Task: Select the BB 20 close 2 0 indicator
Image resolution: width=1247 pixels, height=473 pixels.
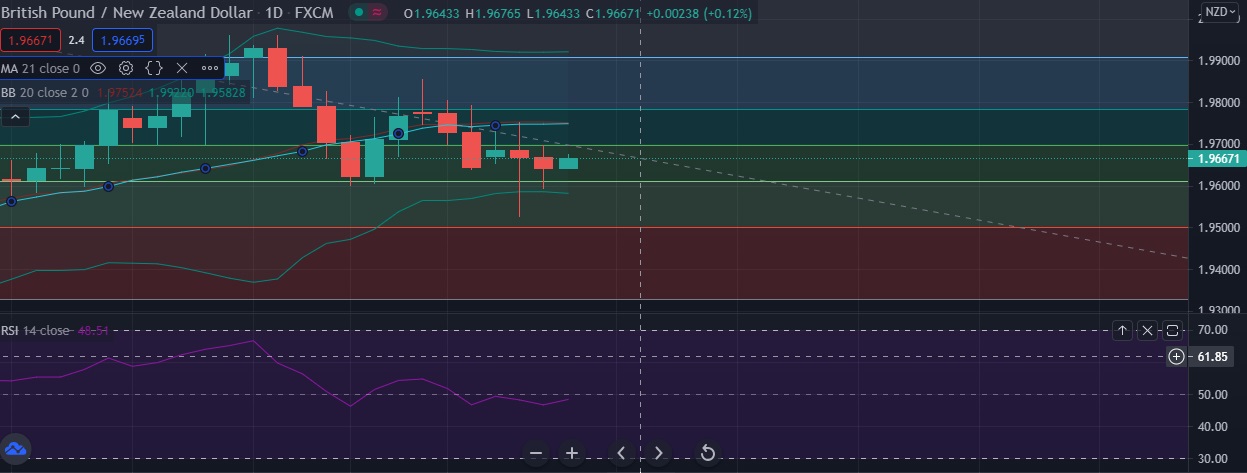Action: [45, 92]
